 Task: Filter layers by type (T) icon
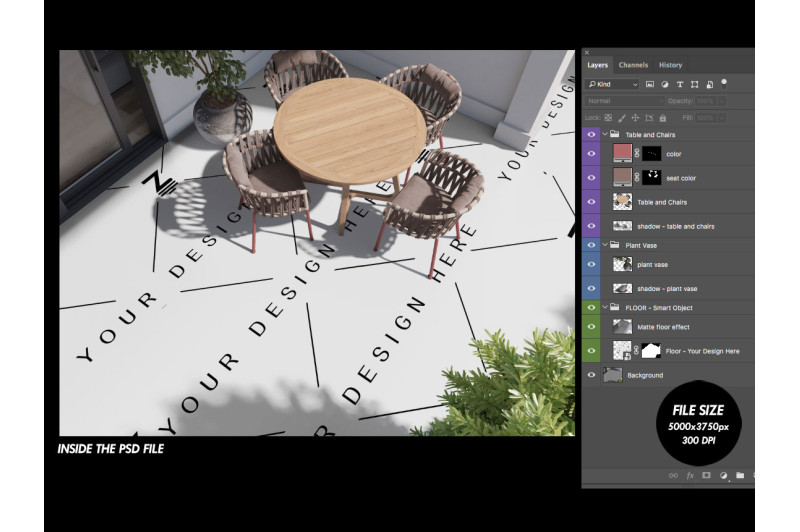pyautogui.click(x=680, y=85)
